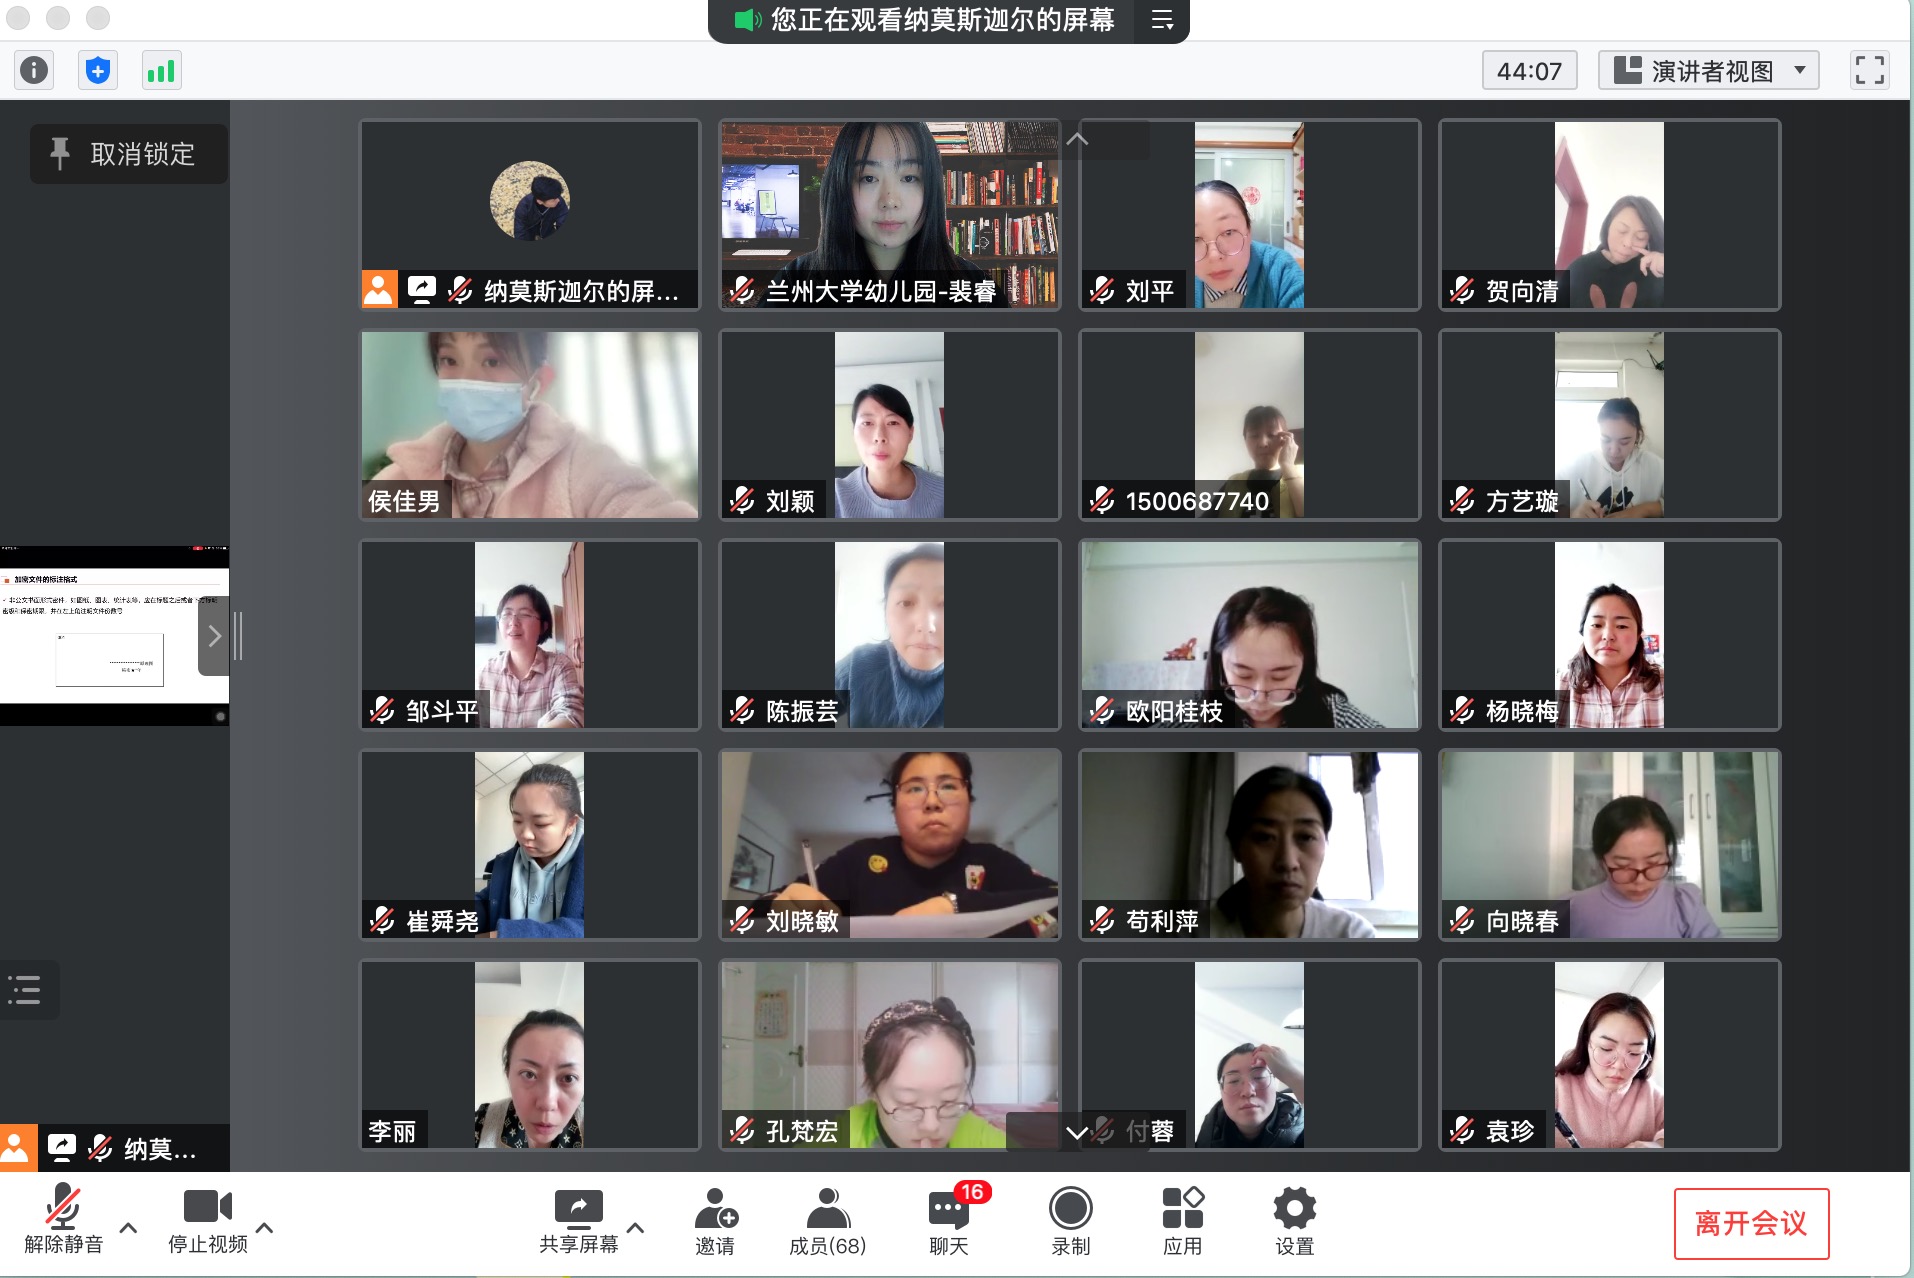Click the blue security shield icon

pos(97,70)
